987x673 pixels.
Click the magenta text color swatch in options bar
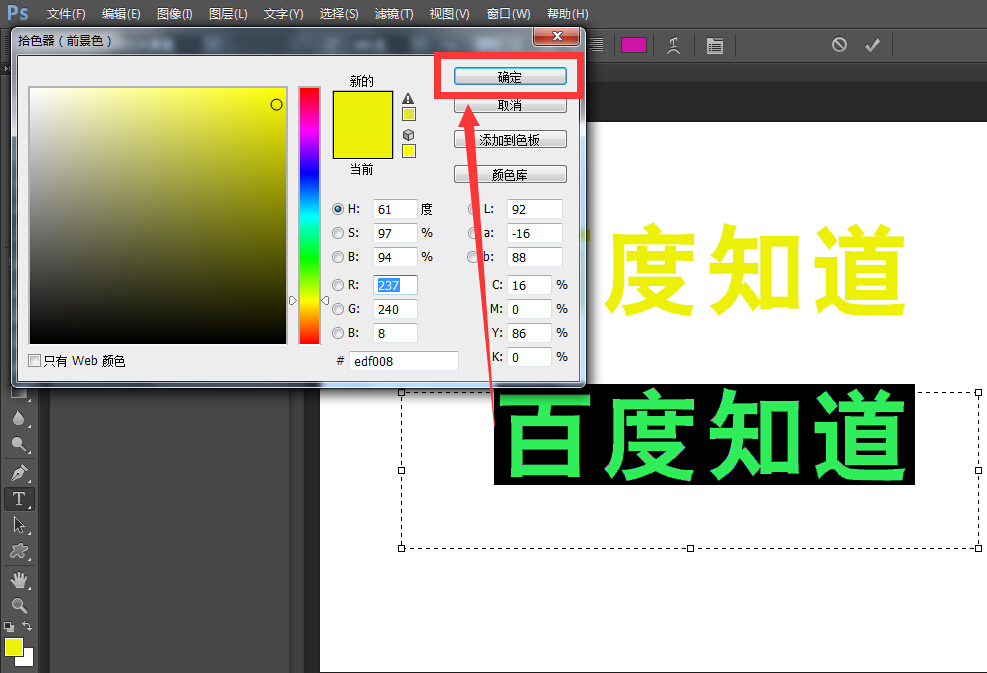pyautogui.click(x=634, y=45)
